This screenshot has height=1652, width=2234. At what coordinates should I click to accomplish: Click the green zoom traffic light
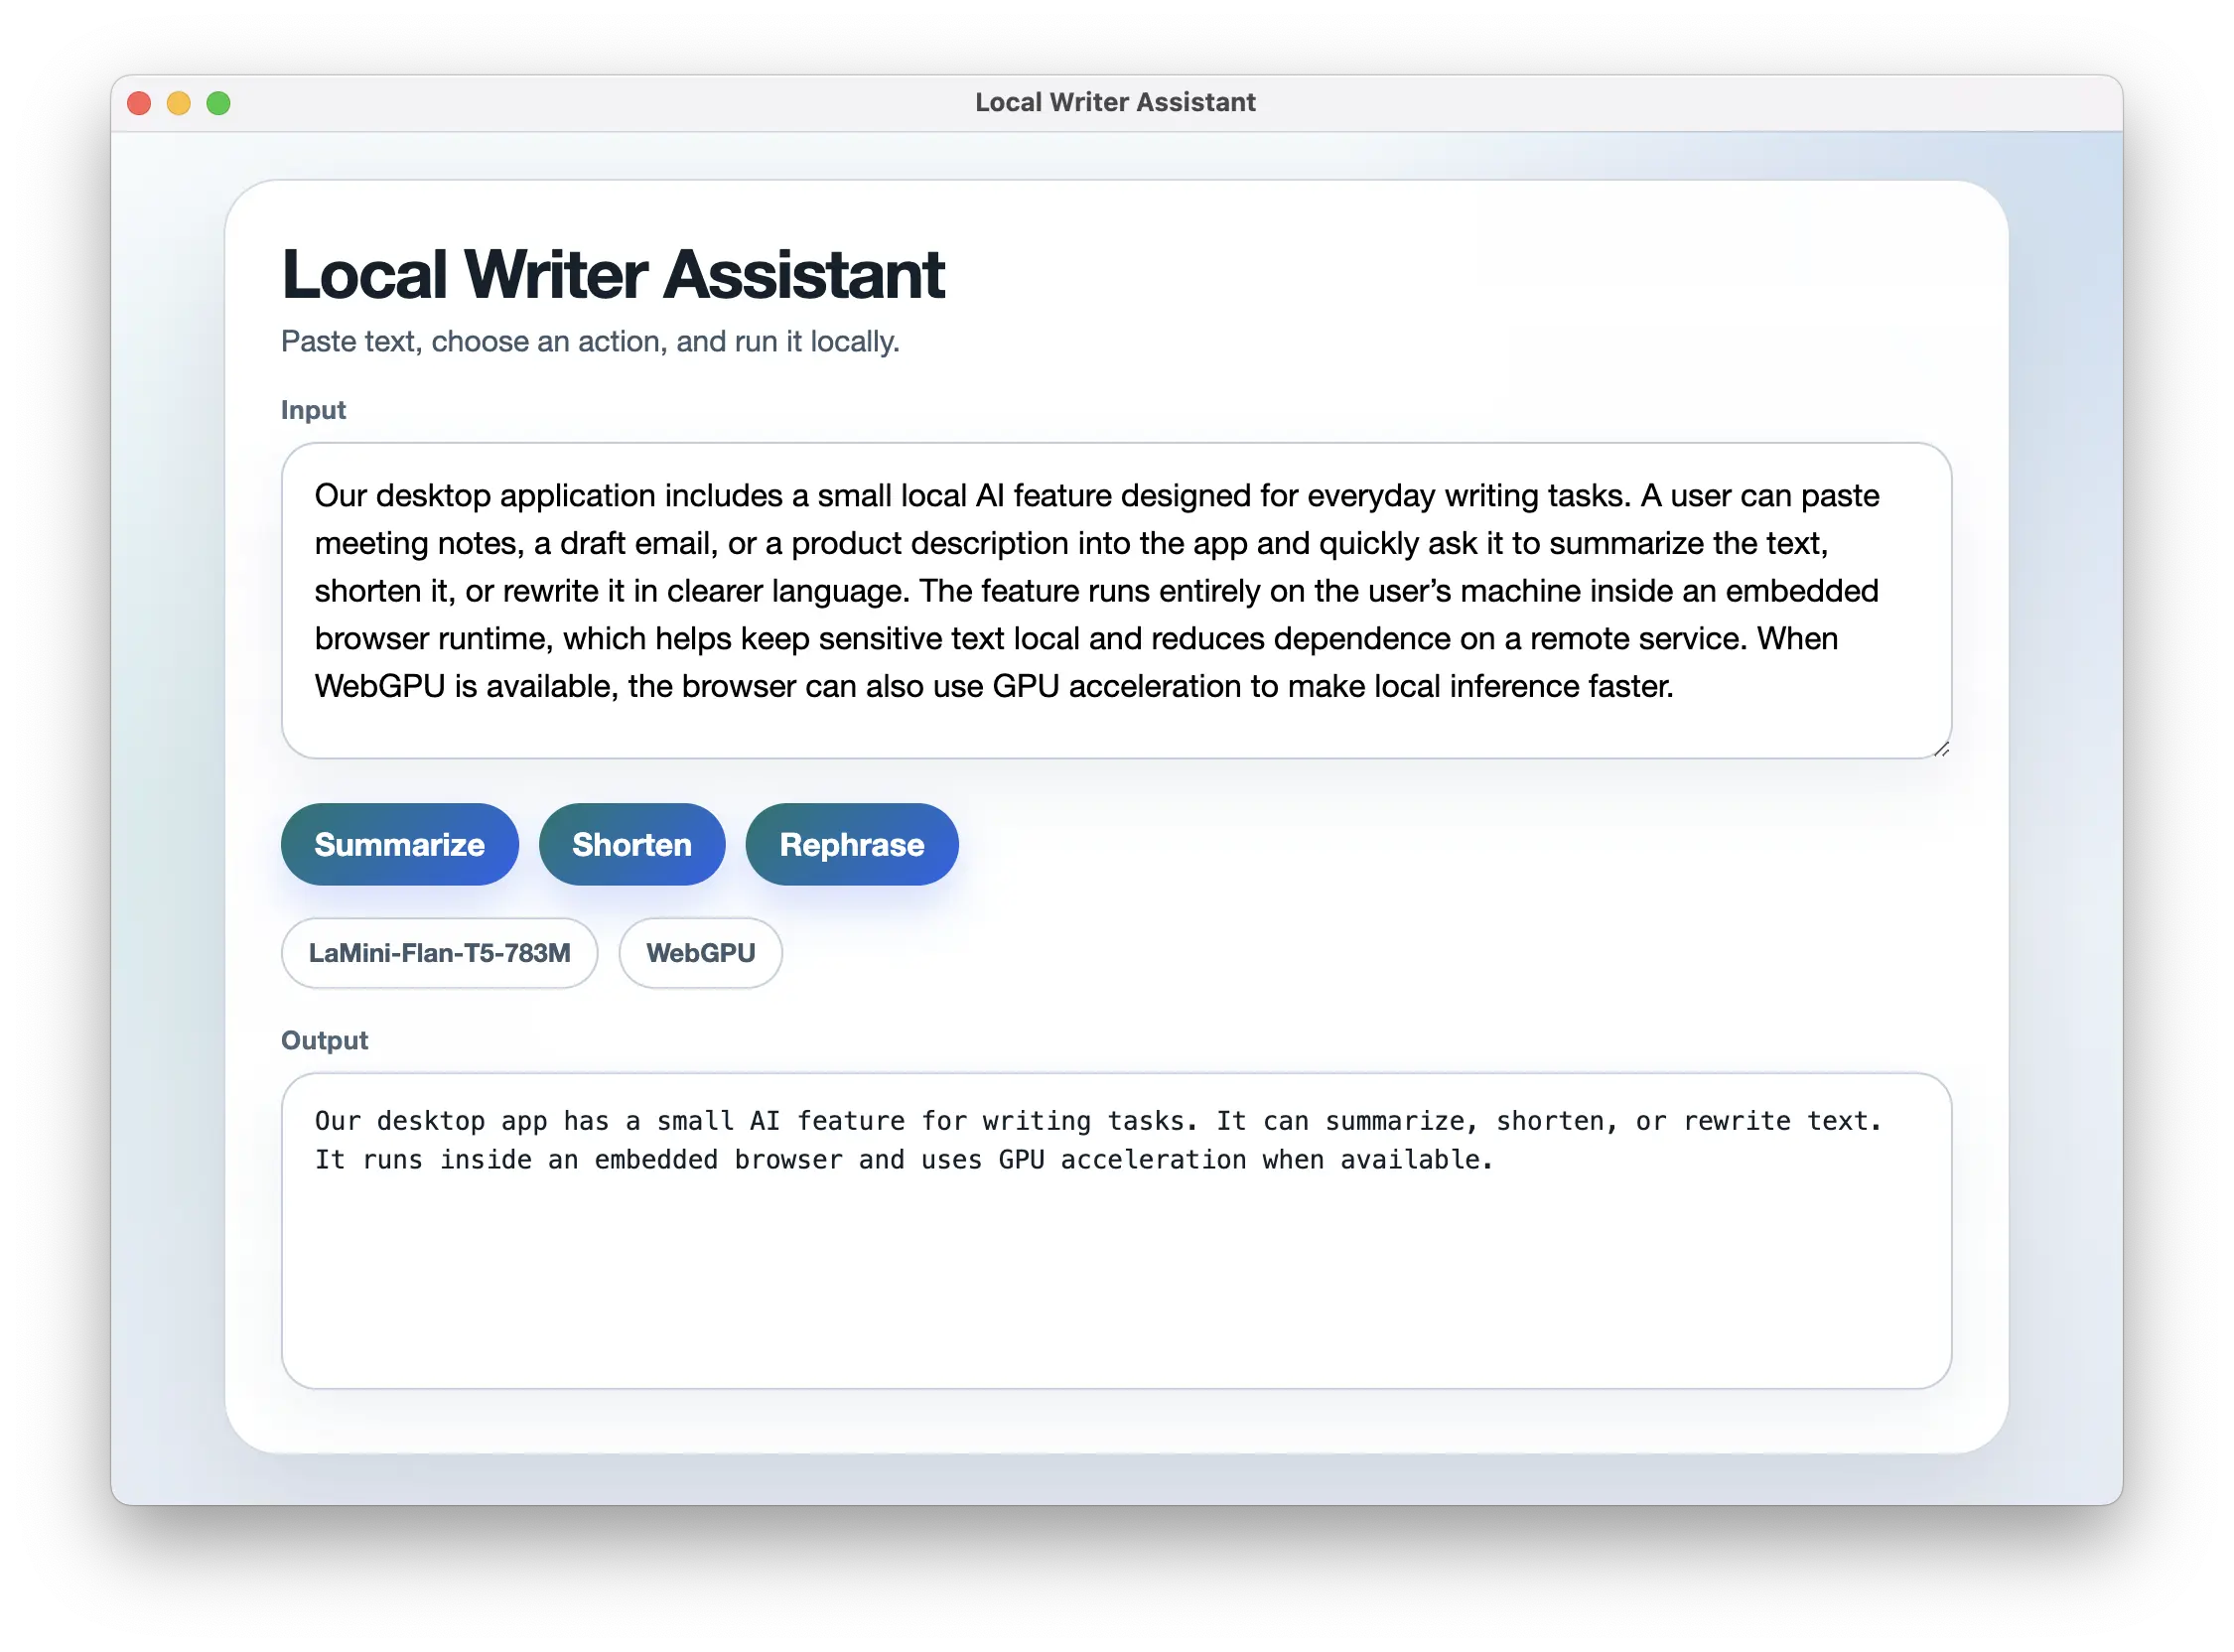(x=218, y=102)
